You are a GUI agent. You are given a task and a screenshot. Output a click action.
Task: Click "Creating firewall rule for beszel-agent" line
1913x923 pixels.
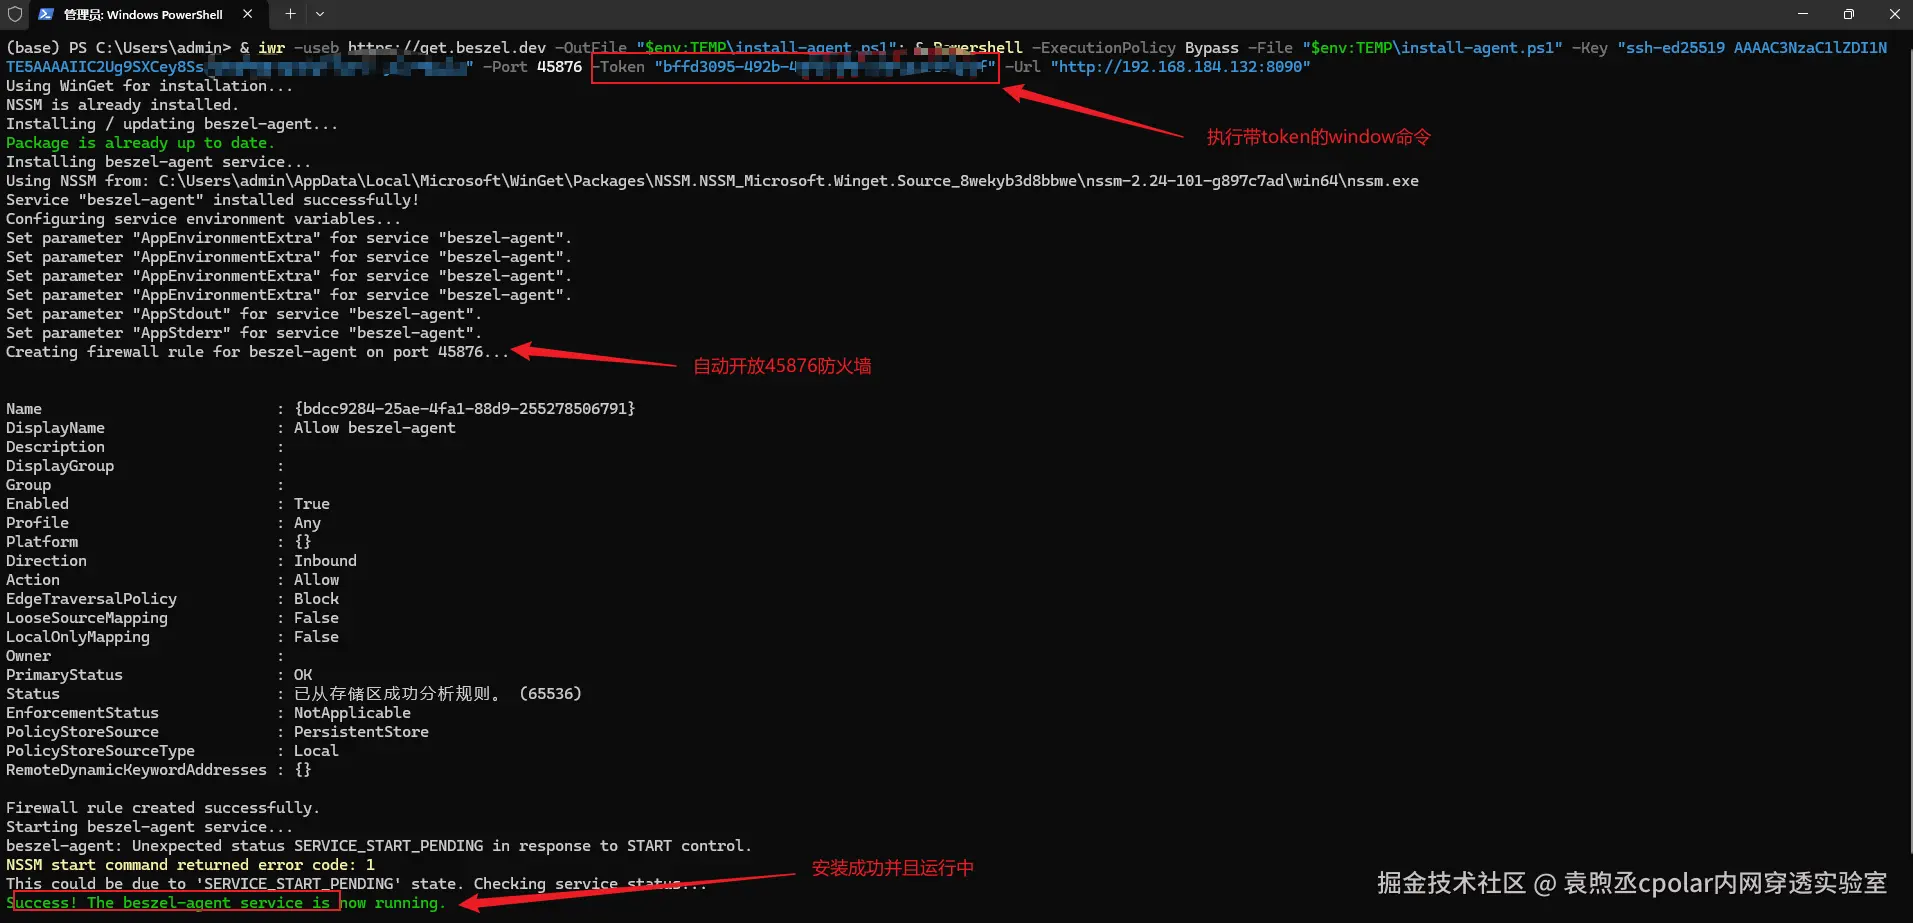[x=257, y=352]
